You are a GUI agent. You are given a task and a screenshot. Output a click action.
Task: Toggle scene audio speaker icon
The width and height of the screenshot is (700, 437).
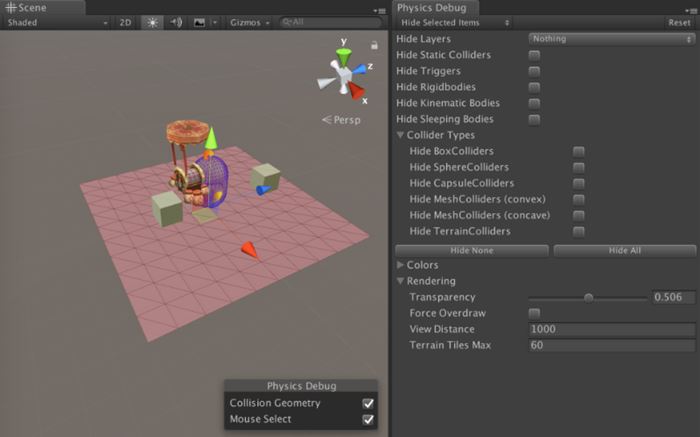176,22
